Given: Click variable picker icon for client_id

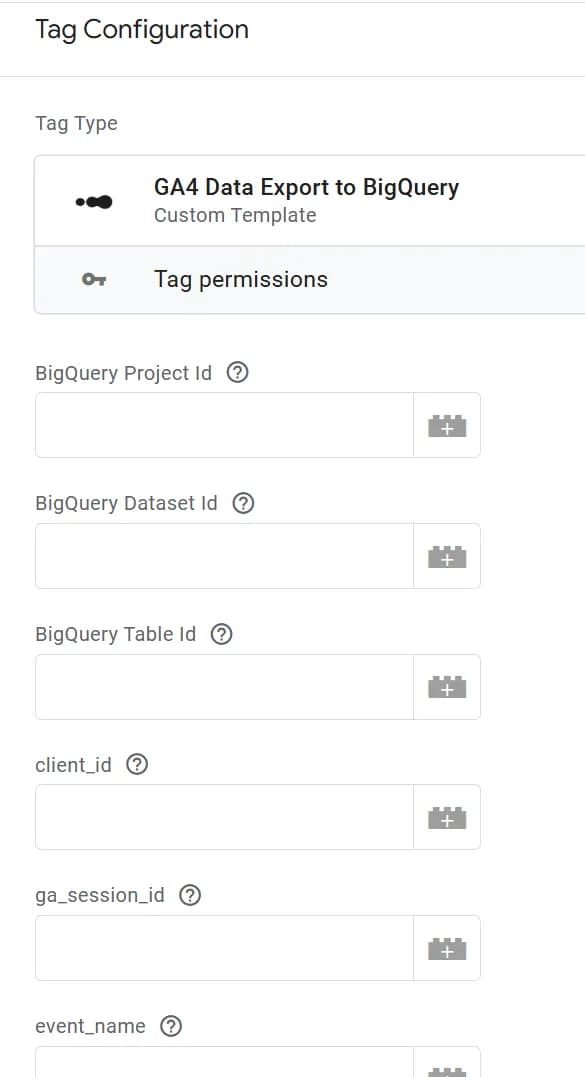Looking at the screenshot, I should pos(447,817).
